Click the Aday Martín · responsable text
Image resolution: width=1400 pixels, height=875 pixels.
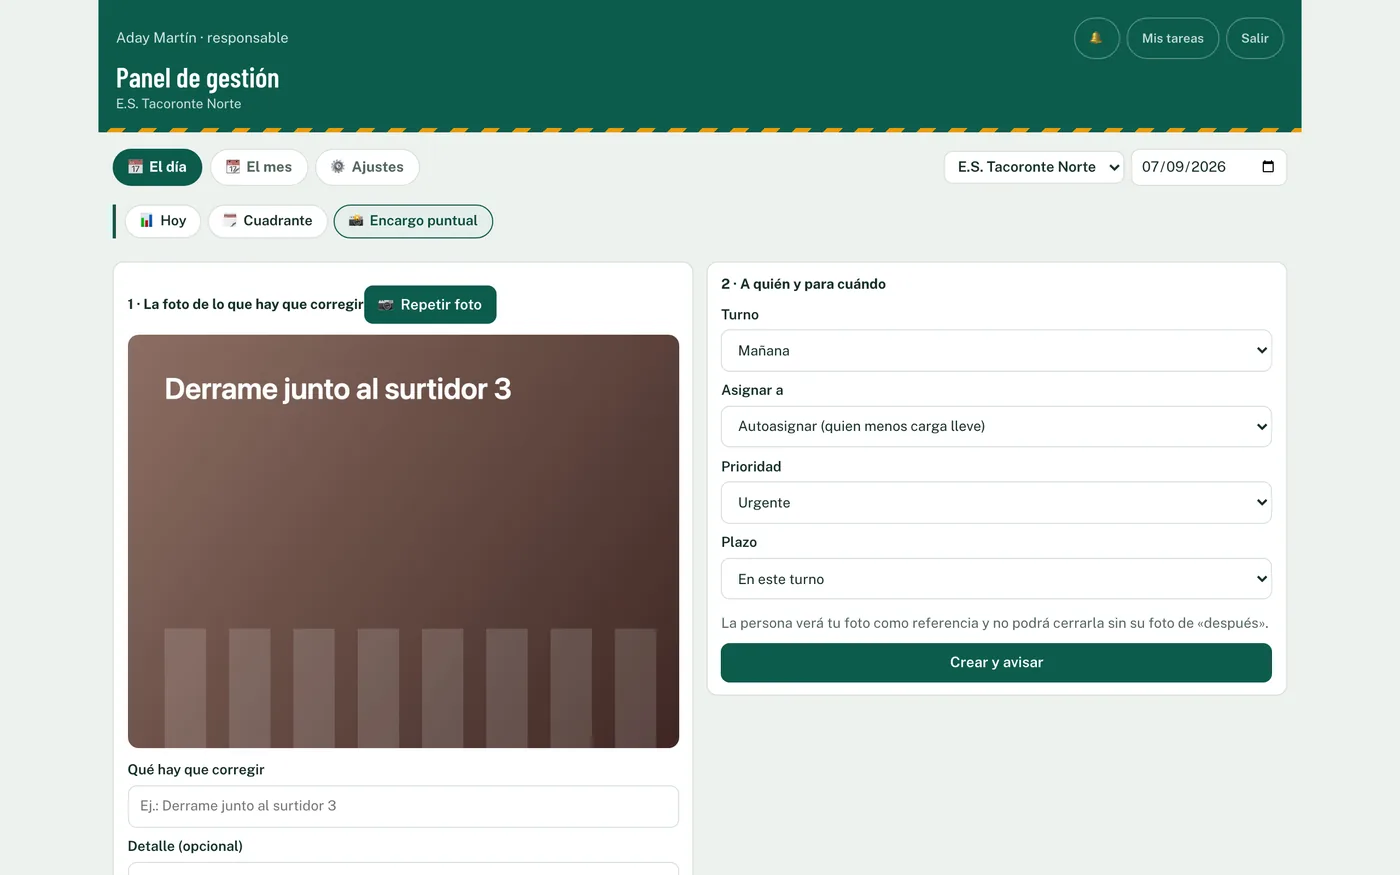click(202, 38)
